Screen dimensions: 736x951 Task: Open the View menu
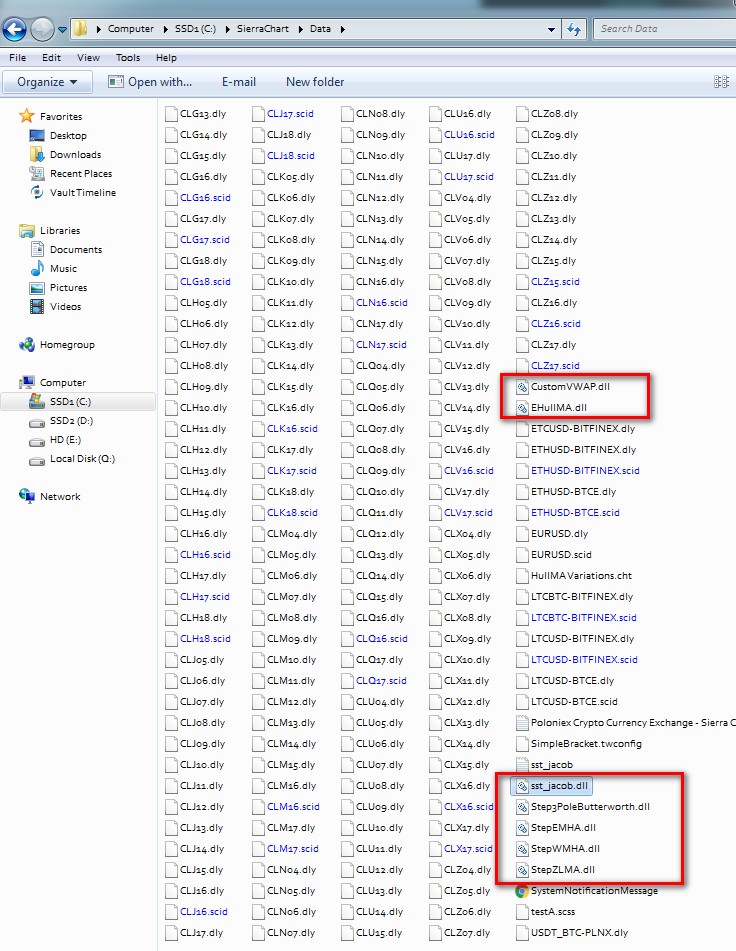[x=89, y=58]
